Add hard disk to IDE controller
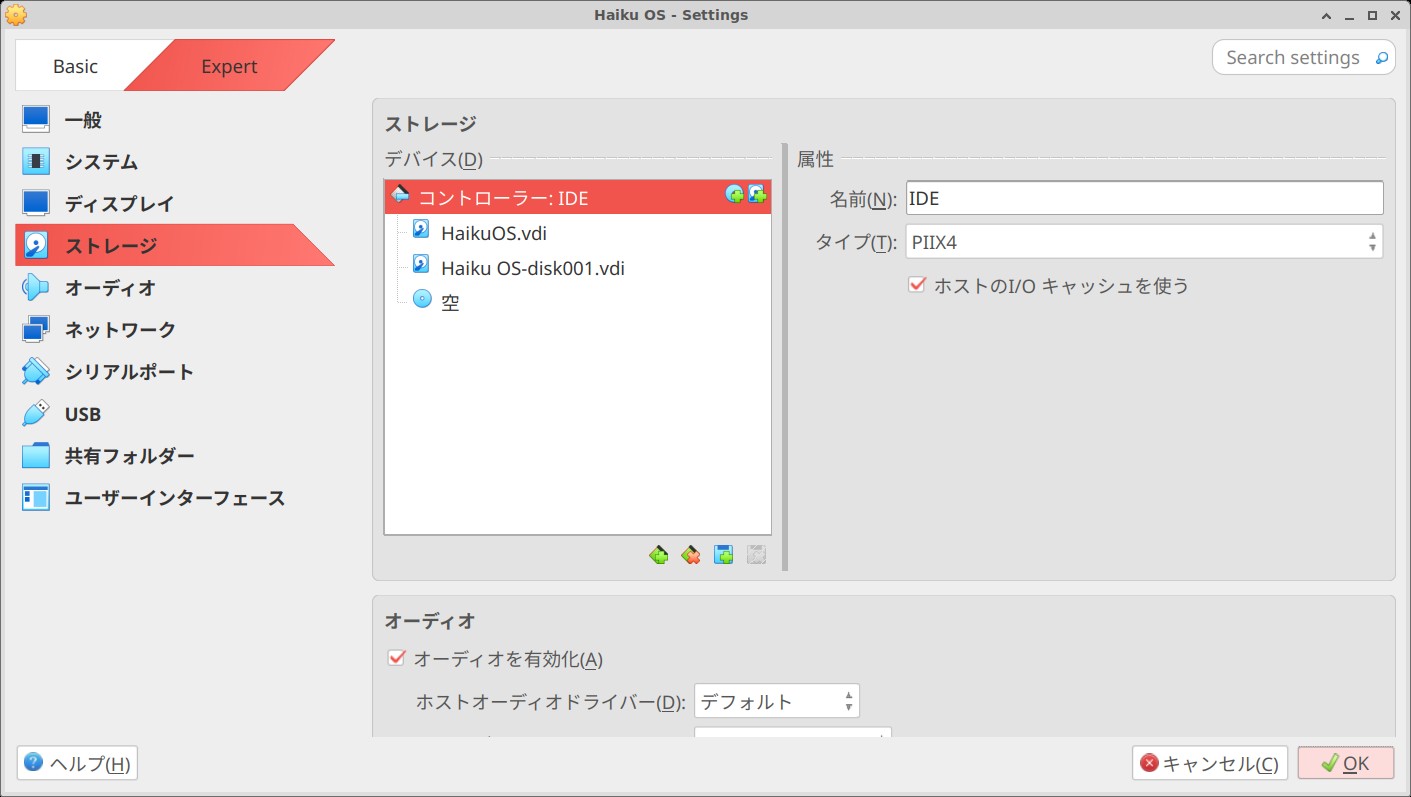 point(757,195)
